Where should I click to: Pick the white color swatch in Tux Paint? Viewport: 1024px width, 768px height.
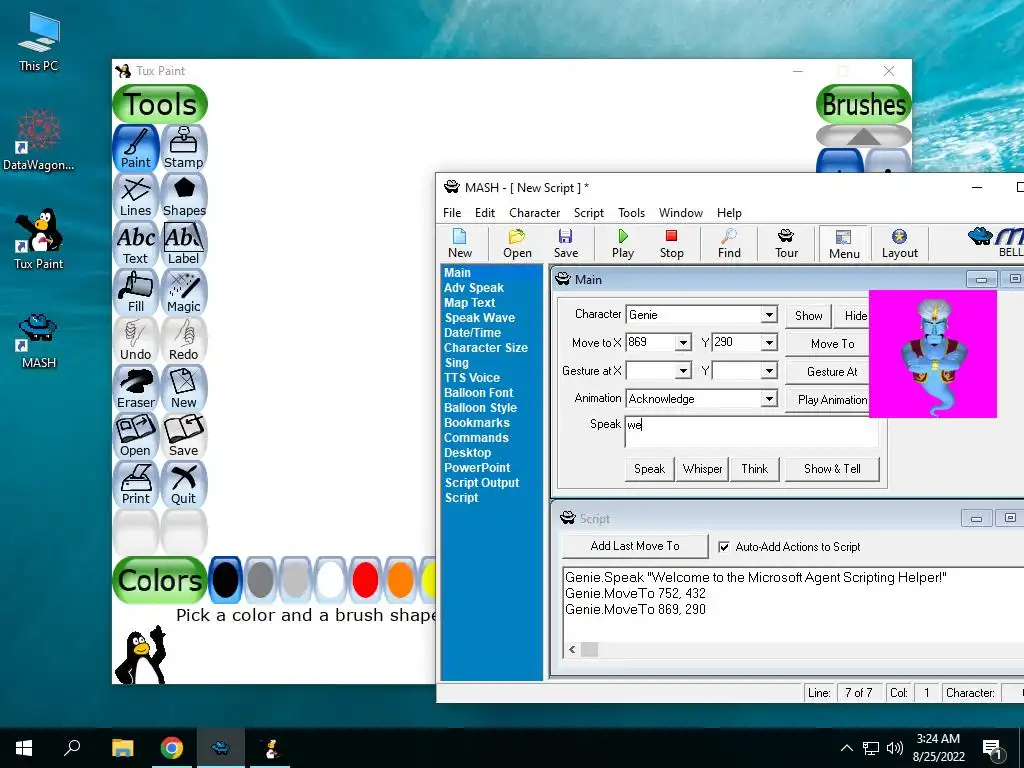(x=330, y=580)
